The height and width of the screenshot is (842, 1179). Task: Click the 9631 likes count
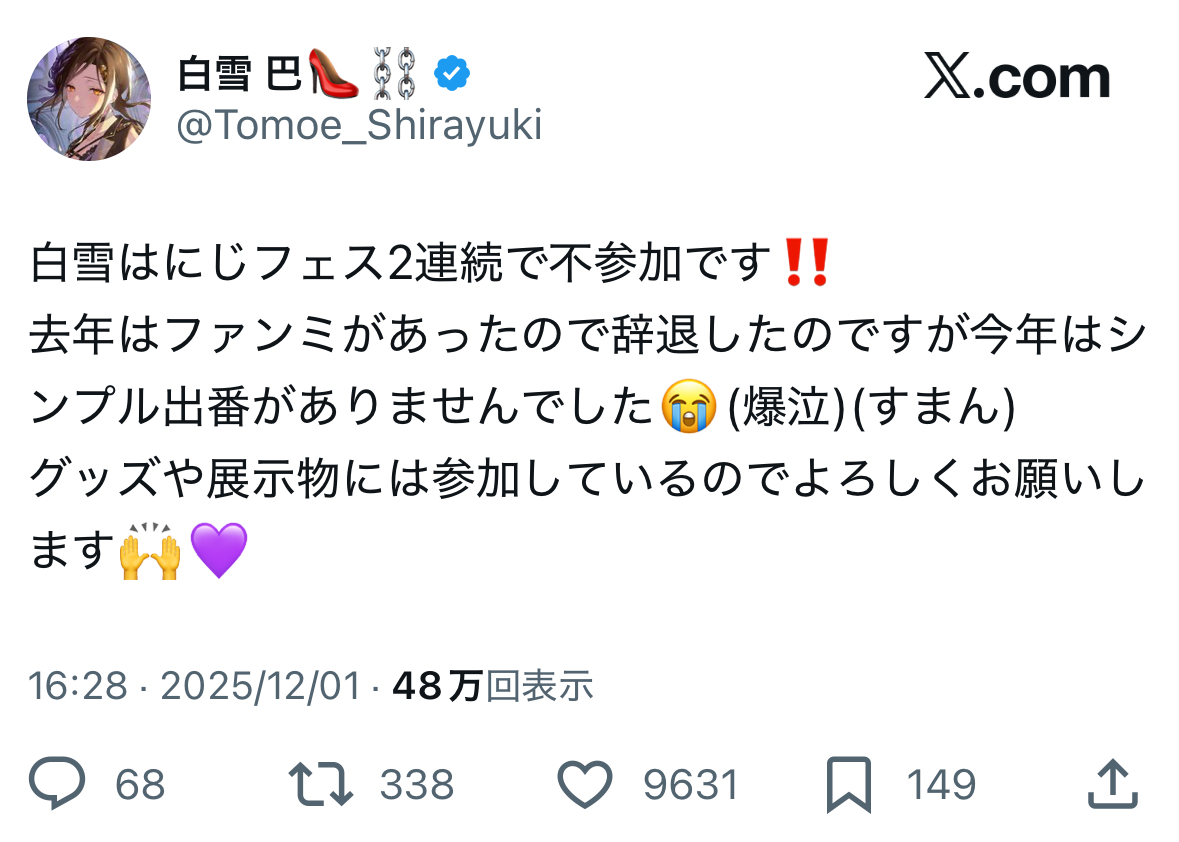click(691, 785)
